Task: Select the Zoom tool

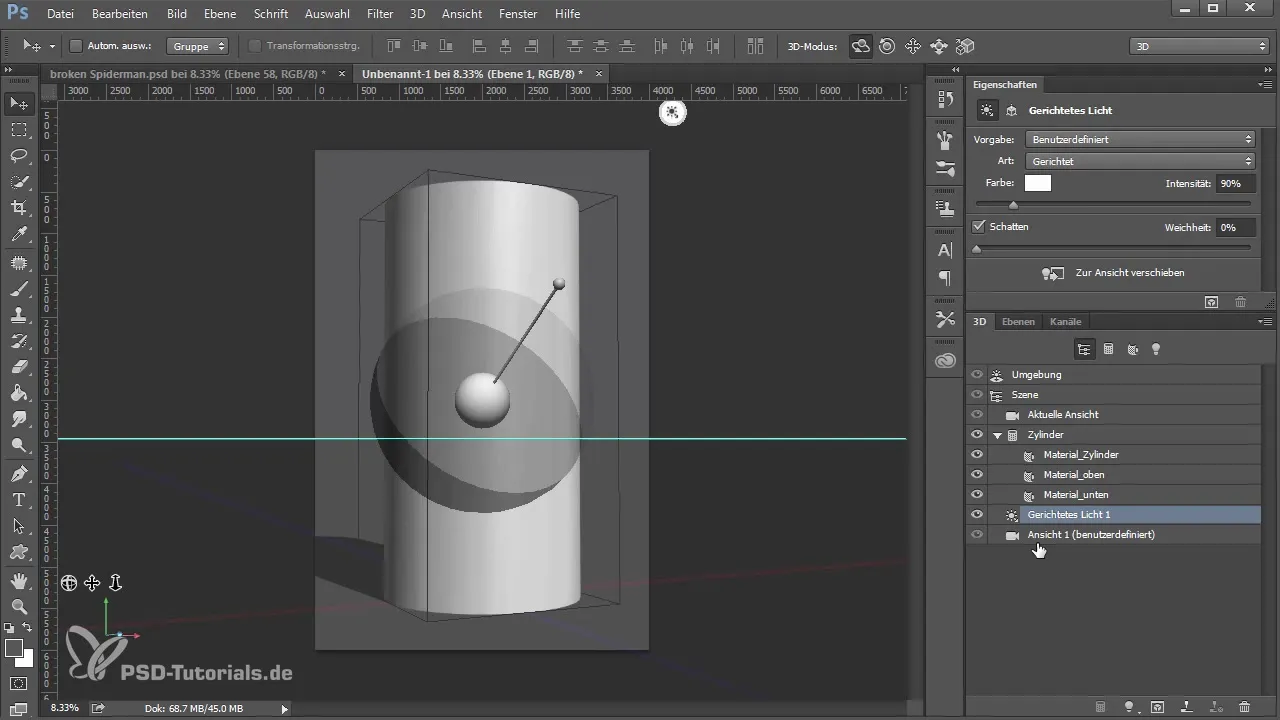Action: [19, 606]
